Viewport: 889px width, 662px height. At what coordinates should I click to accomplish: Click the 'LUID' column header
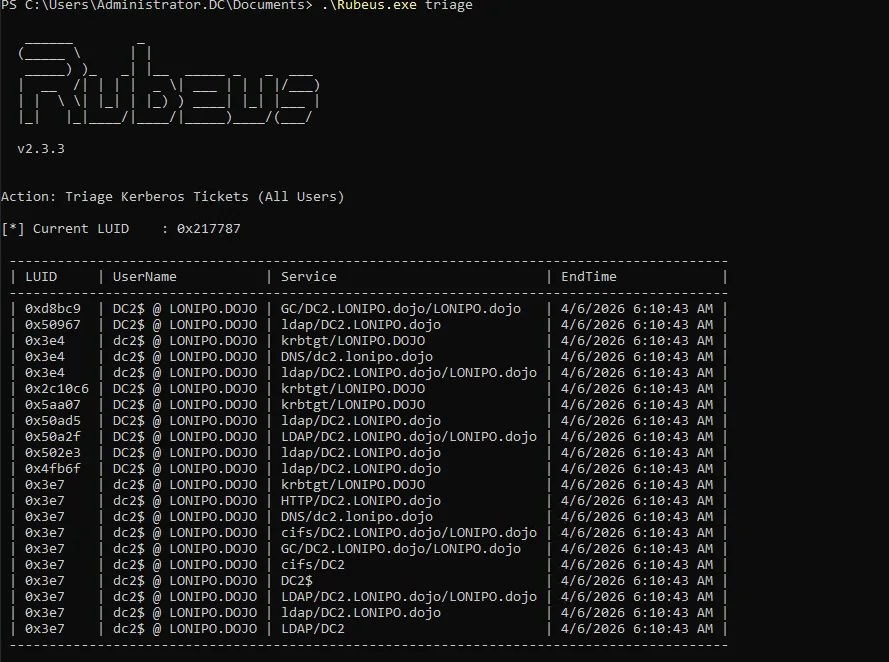(x=41, y=277)
